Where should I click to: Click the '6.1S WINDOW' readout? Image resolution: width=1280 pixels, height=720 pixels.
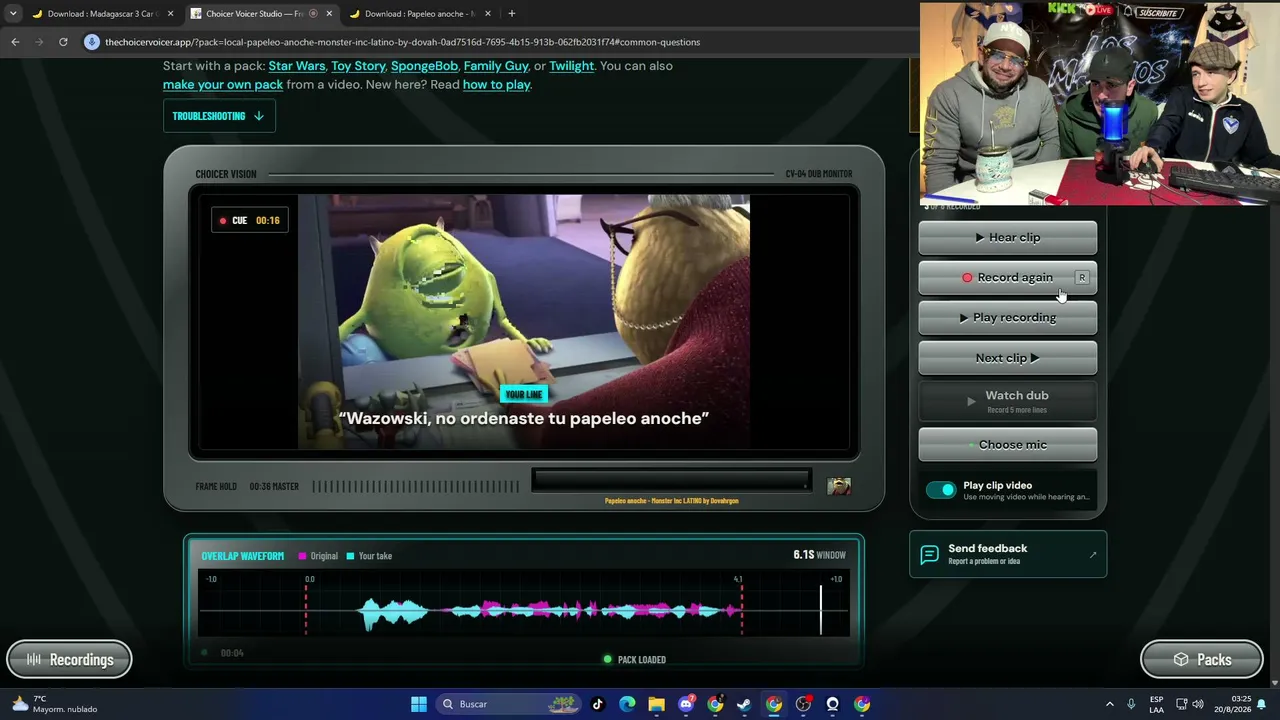coord(819,555)
